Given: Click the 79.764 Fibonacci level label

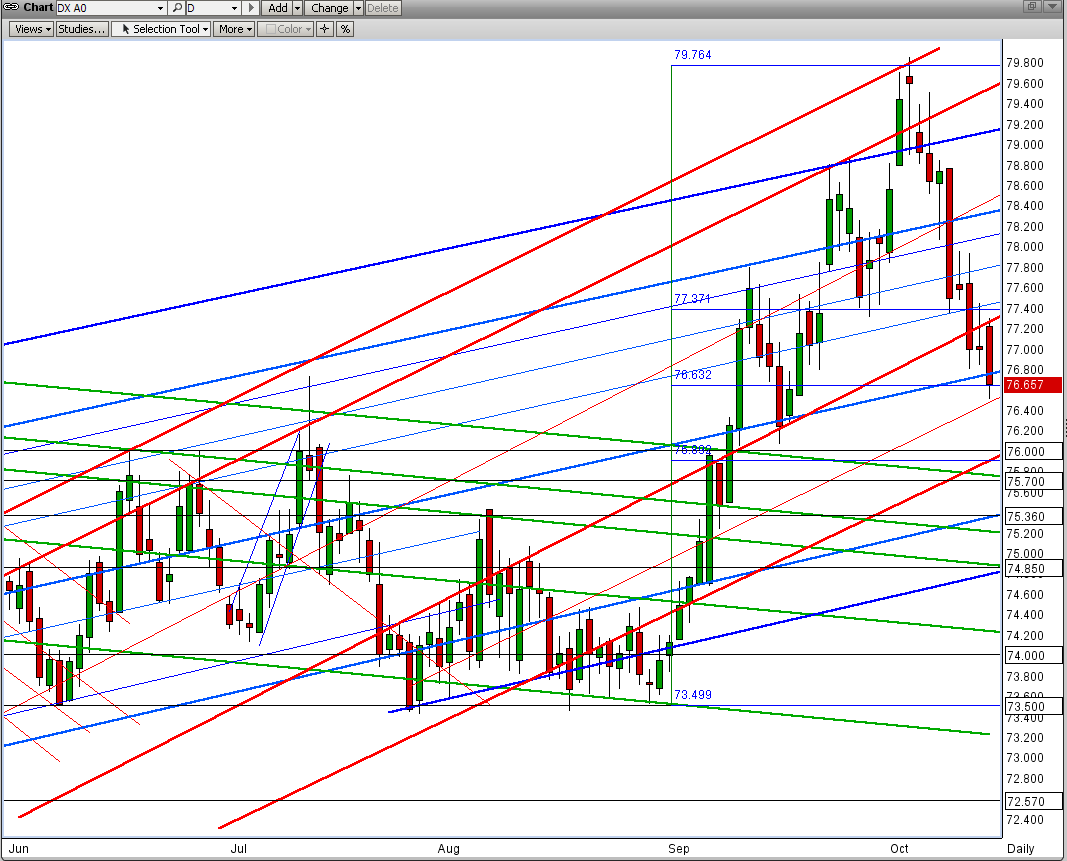Looking at the screenshot, I should pyautogui.click(x=693, y=55).
